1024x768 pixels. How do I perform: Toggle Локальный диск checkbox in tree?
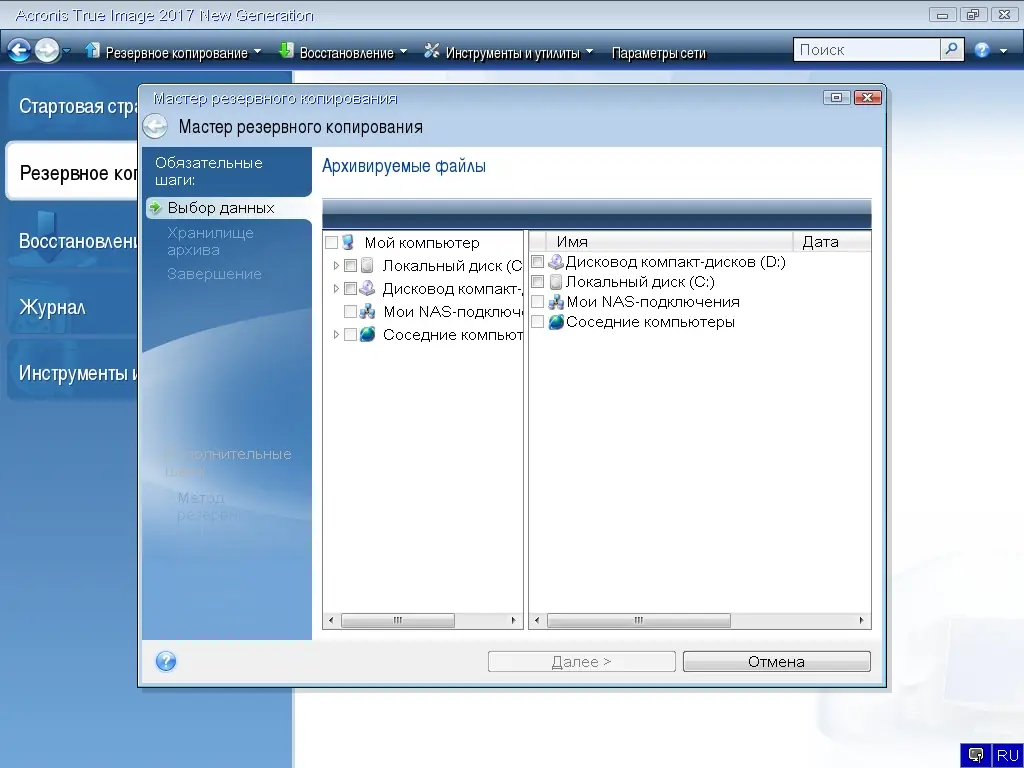coord(351,266)
